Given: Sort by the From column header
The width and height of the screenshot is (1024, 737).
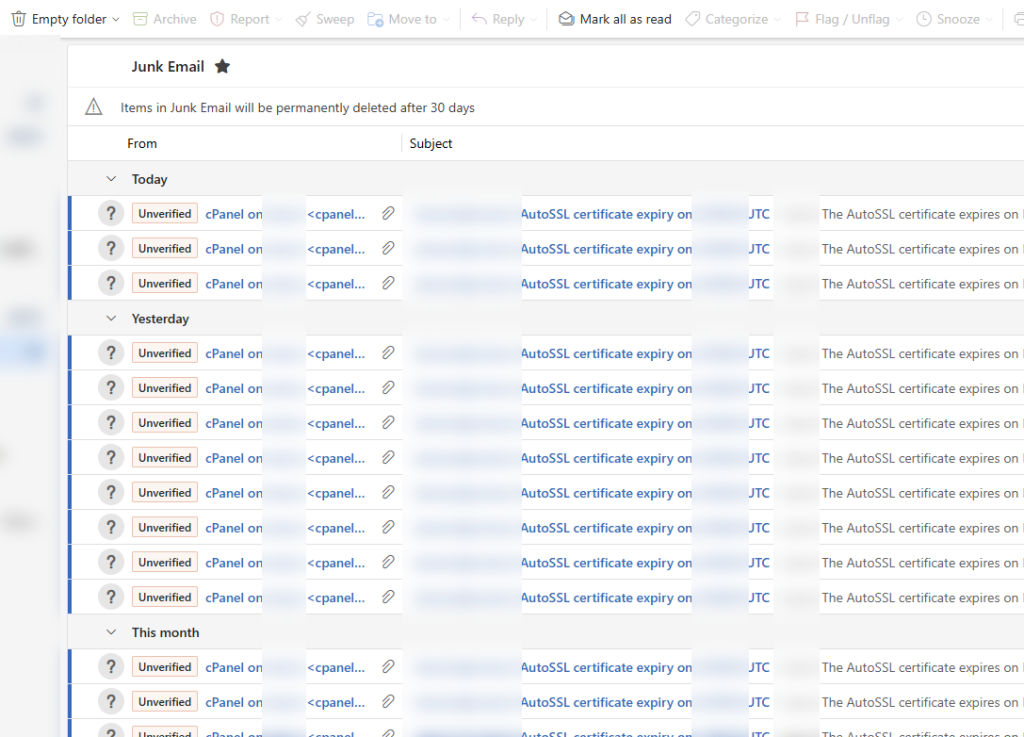Looking at the screenshot, I should click(142, 144).
